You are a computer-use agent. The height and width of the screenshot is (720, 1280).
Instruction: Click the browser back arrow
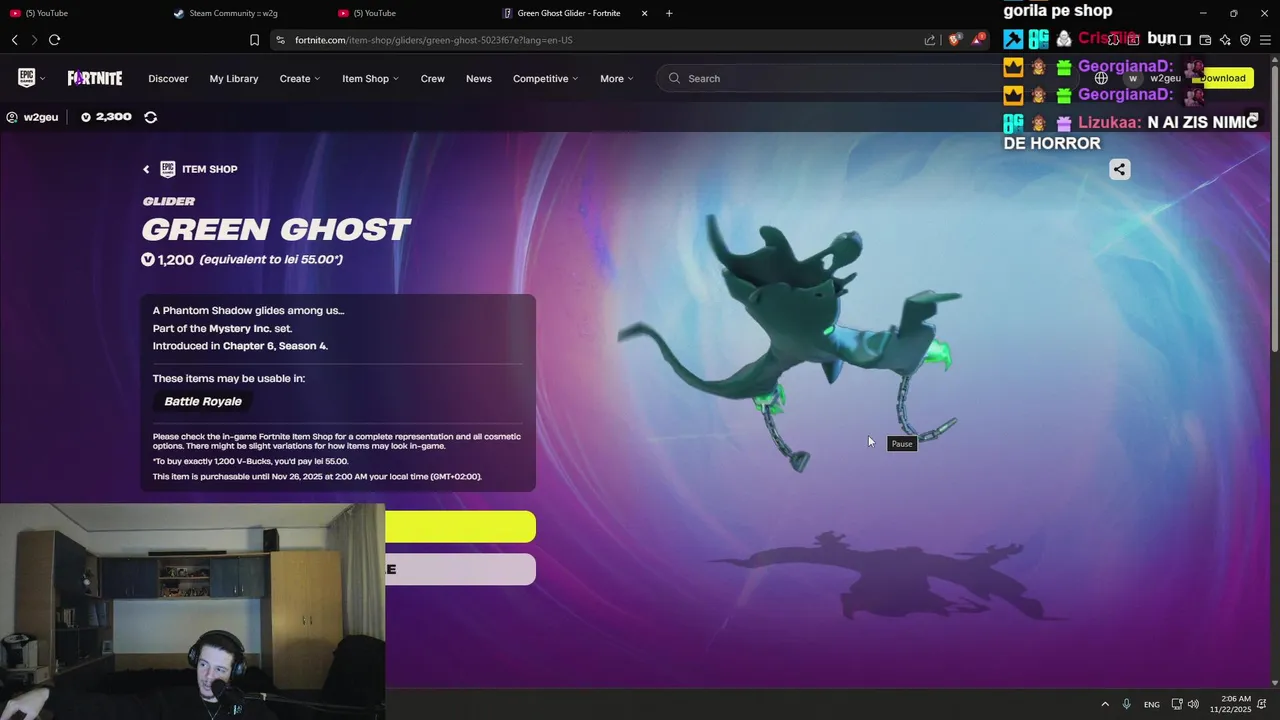[15, 40]
